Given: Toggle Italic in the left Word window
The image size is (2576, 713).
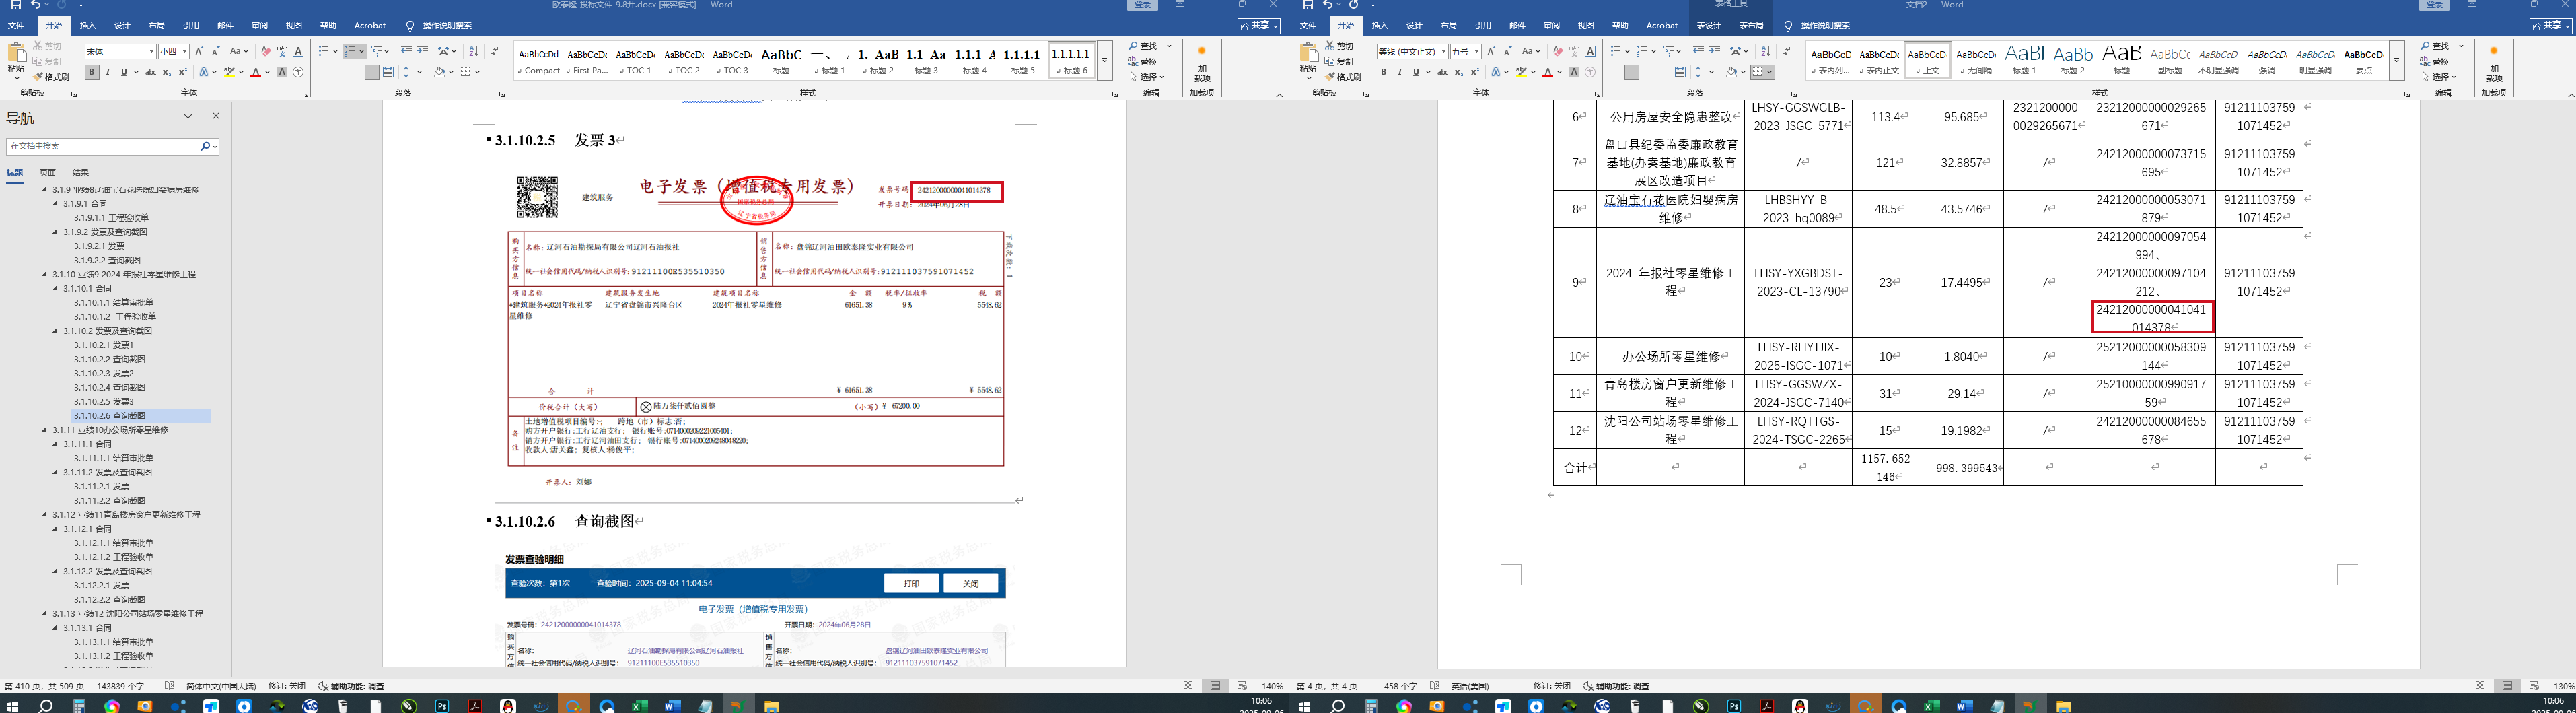Looking at the screenshot, I should point(108,72).
